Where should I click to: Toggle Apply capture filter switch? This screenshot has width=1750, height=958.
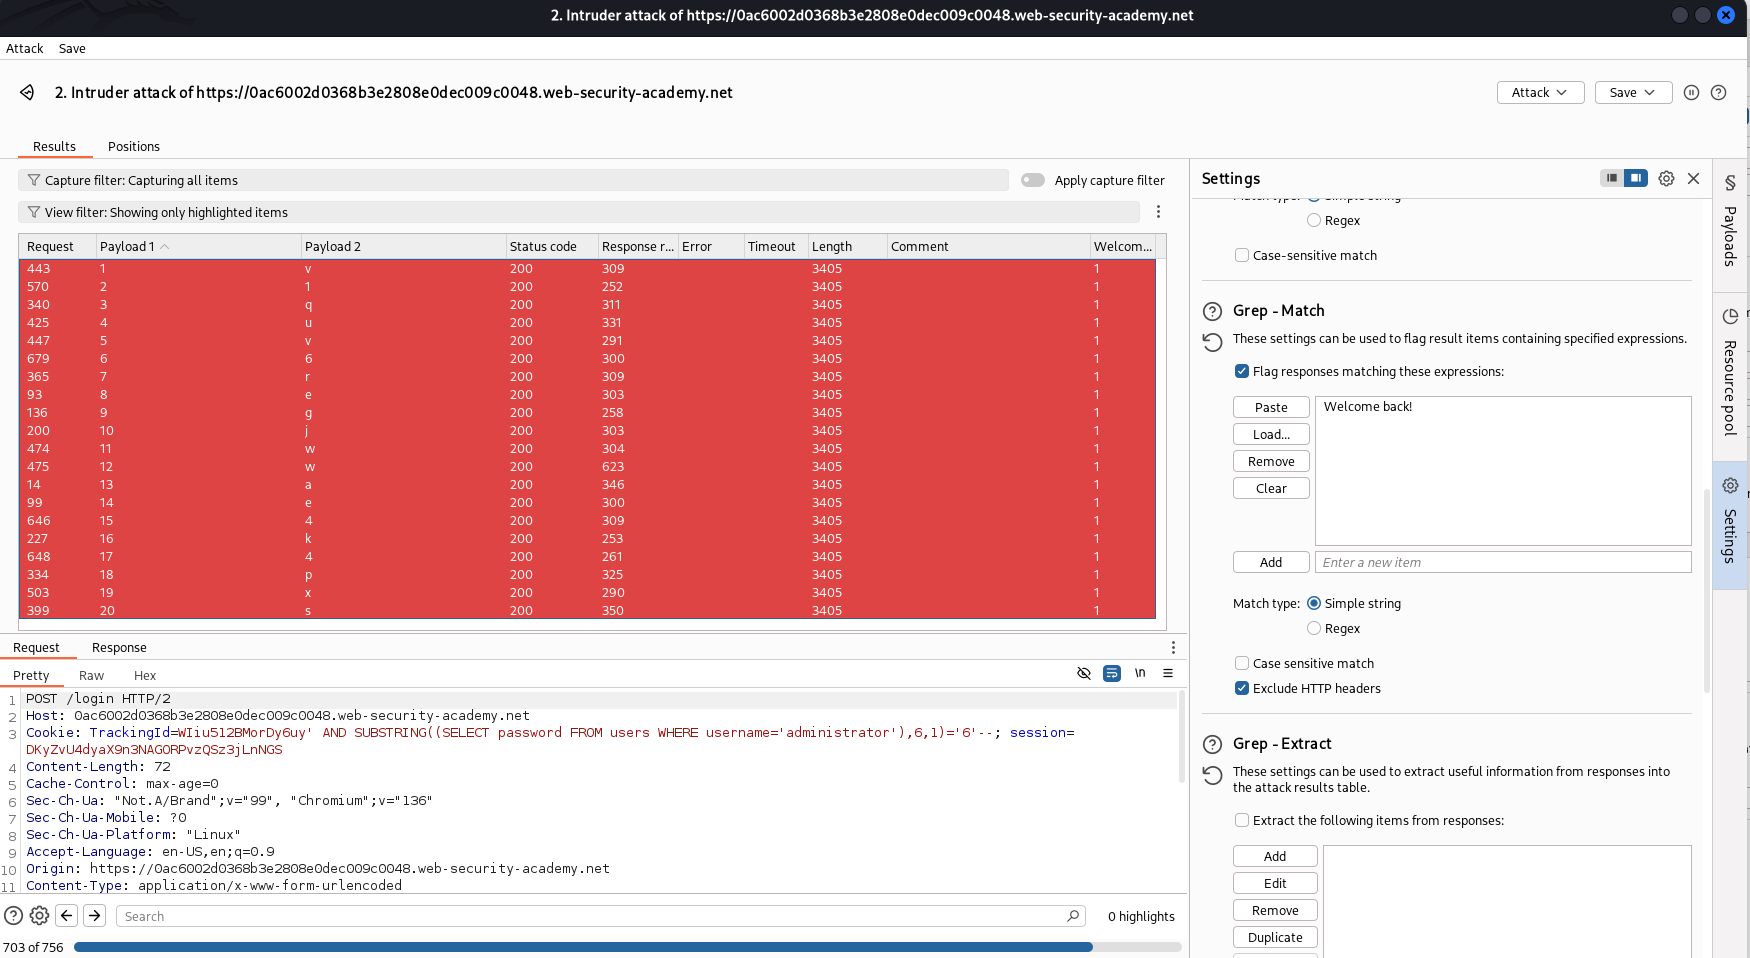[1033, 180]
